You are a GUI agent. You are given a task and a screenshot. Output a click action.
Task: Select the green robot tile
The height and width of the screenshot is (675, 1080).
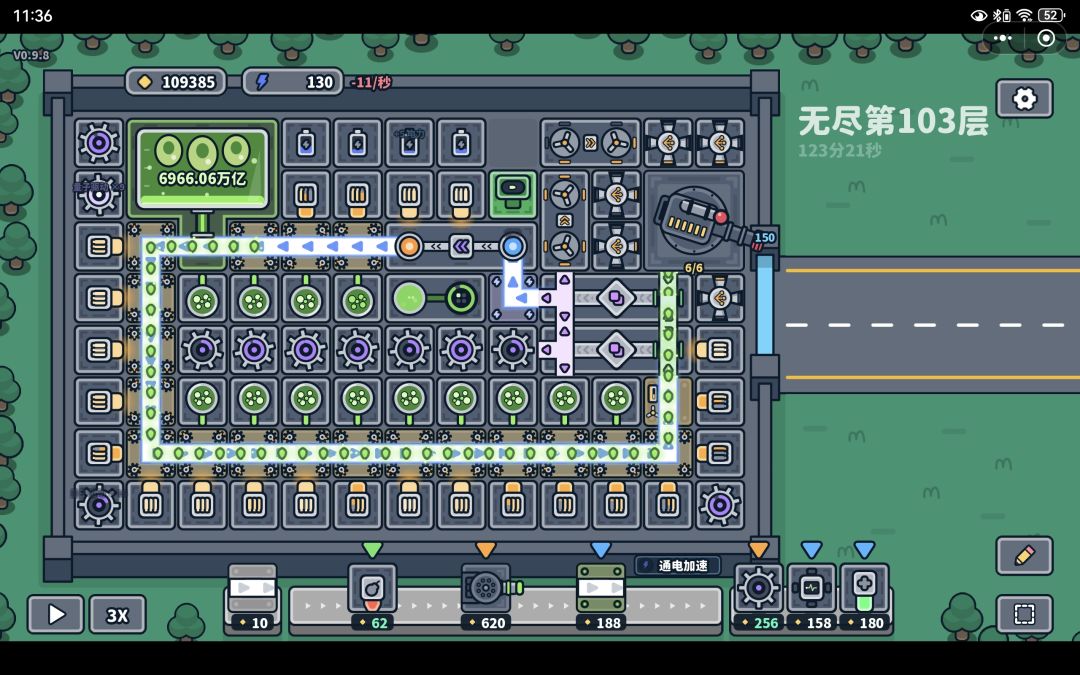pyautogui.click(x=513, y=194)
